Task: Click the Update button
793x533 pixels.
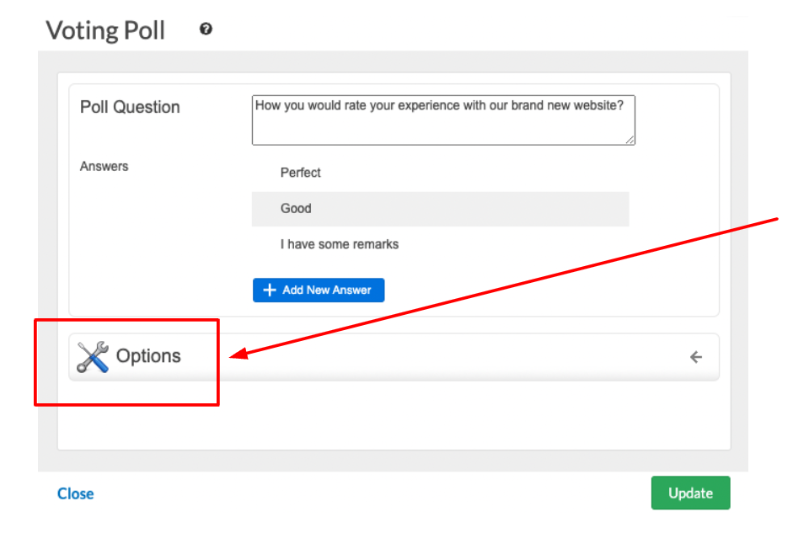Action: pos(690,493)
